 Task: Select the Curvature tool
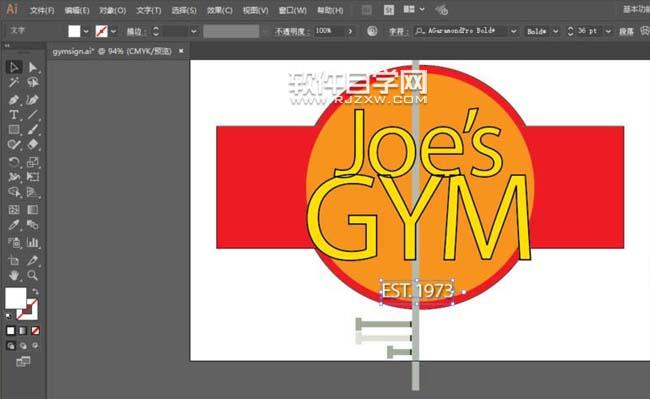click(32, 99)
